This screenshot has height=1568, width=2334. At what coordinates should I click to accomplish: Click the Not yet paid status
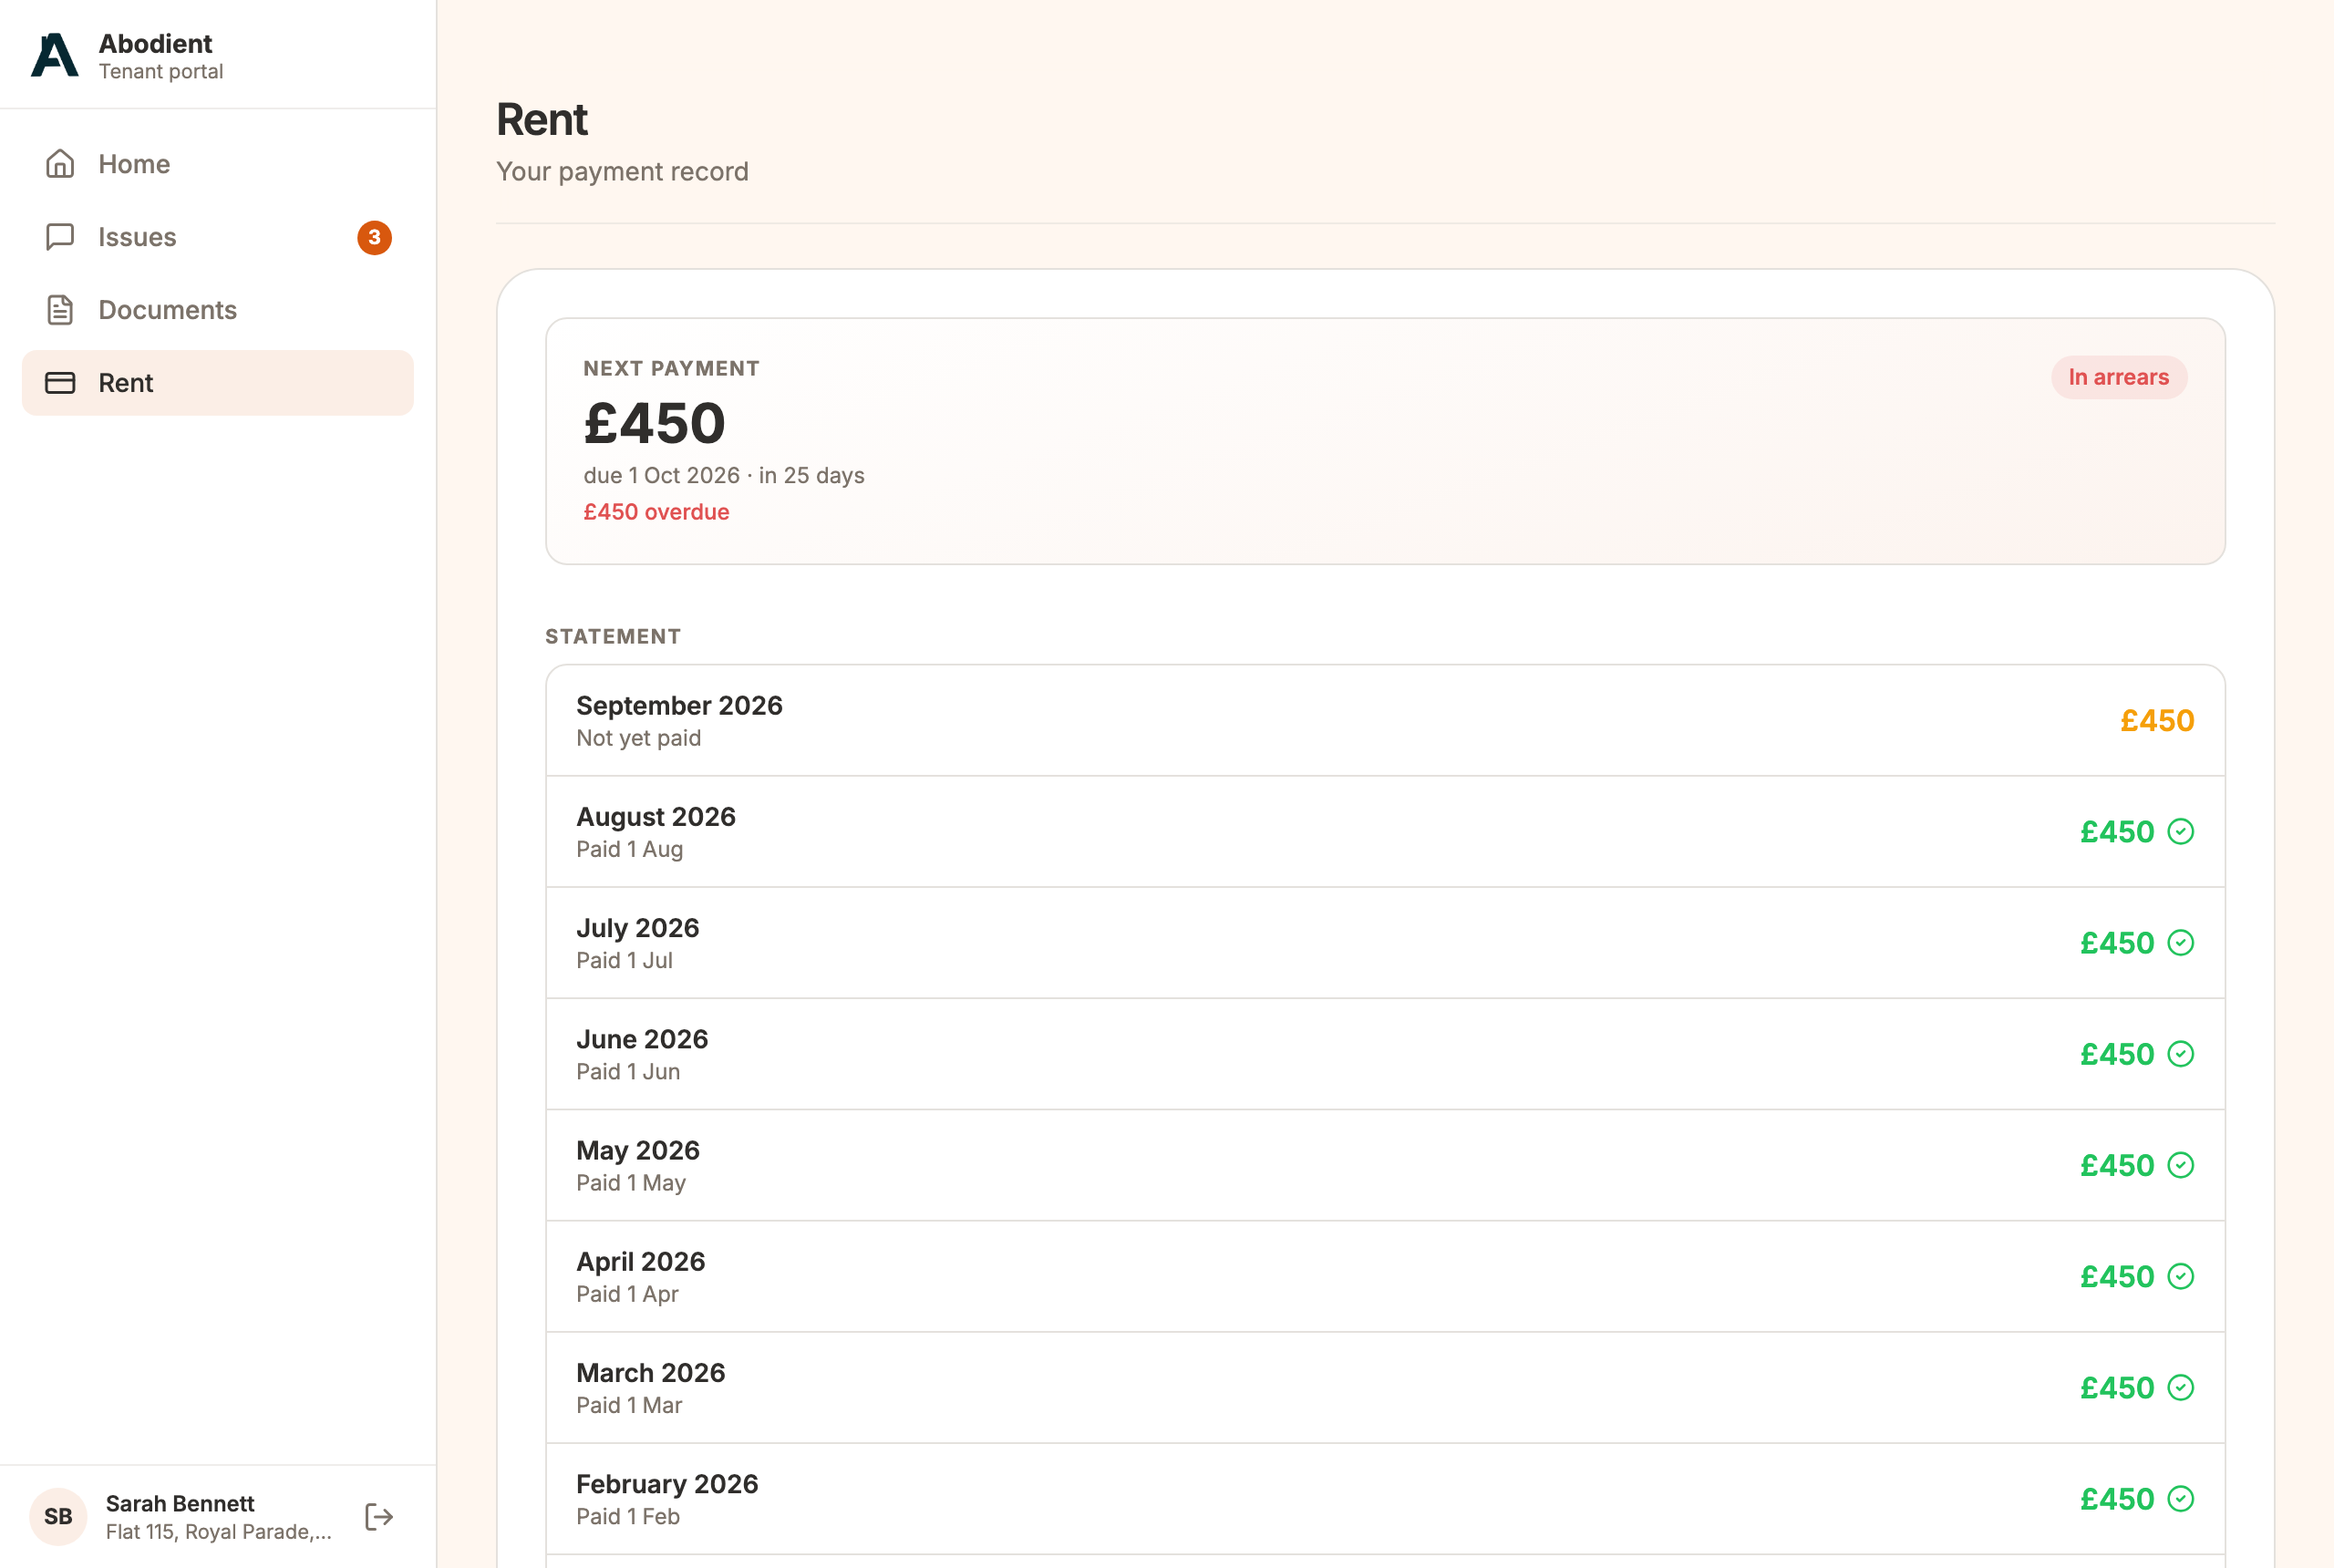[x=638, y=738]
